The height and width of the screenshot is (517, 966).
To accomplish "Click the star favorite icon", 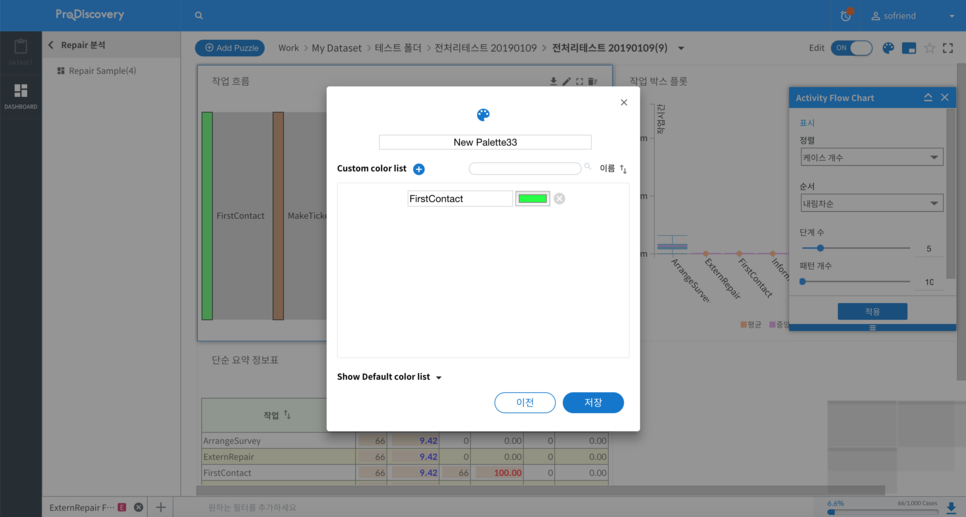I will click(929, 48).
